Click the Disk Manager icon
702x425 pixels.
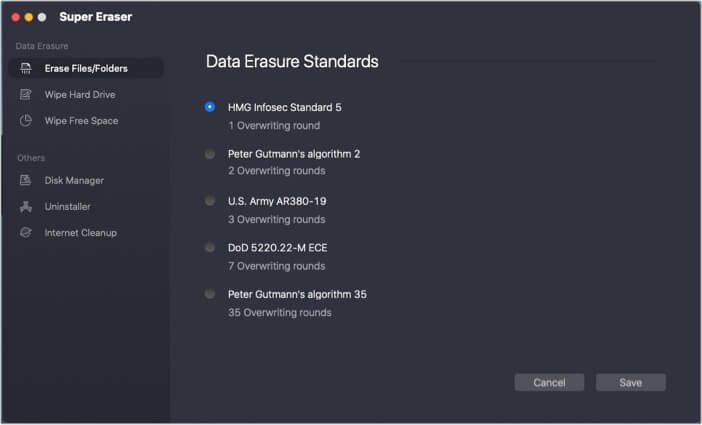pyautogui.click(x=26, y=180)
